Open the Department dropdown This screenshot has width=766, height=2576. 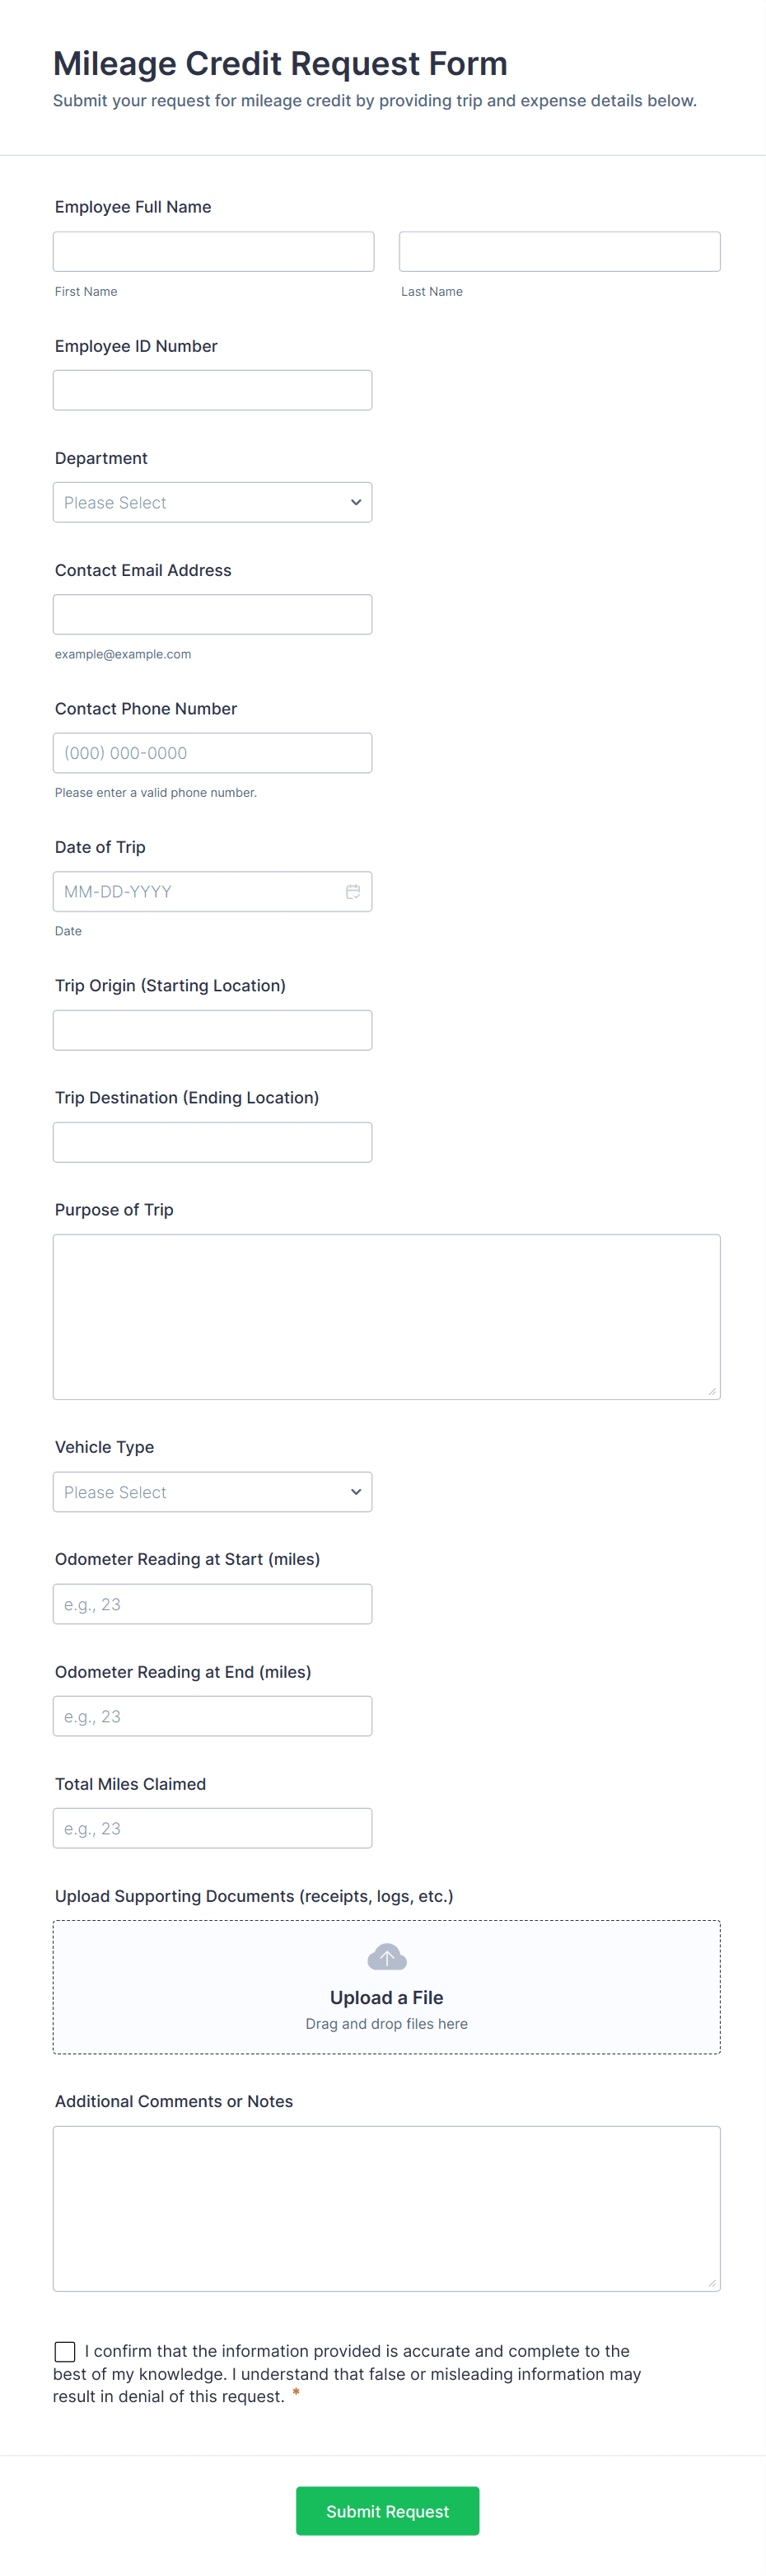click(212, 502)
